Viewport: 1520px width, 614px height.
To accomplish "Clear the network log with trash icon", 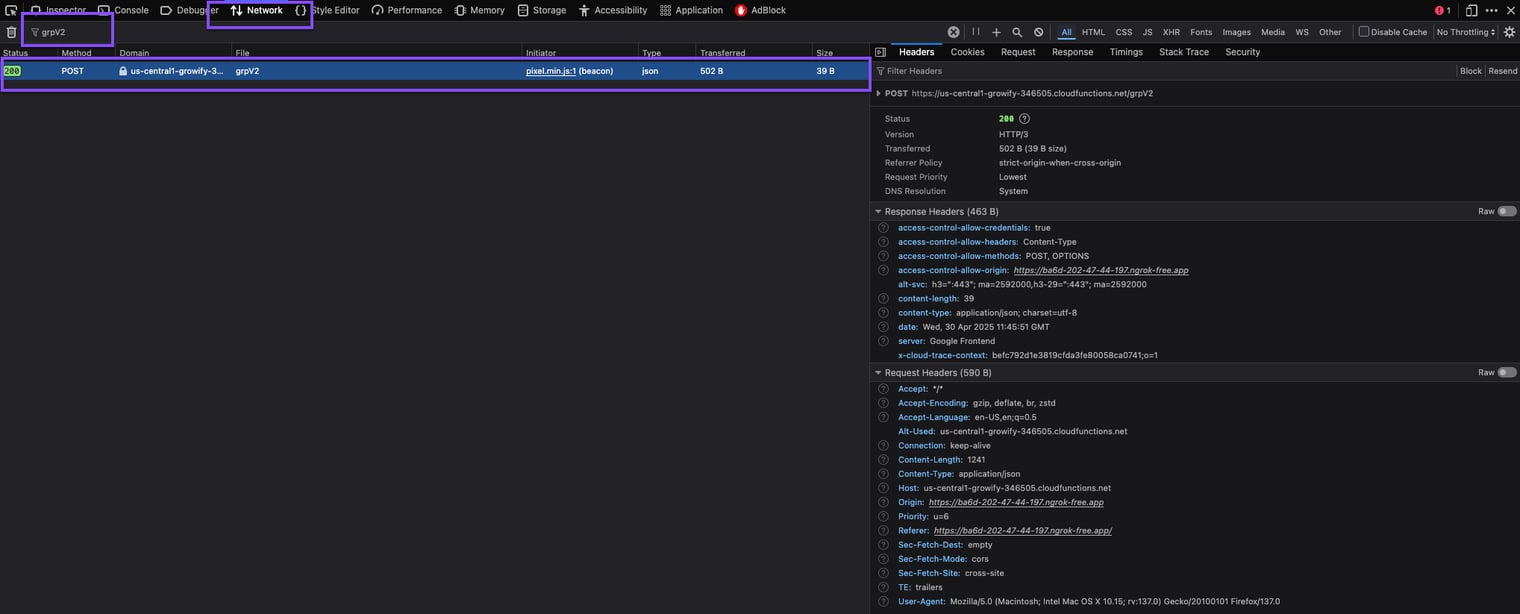I will click(x=11, y=32).
